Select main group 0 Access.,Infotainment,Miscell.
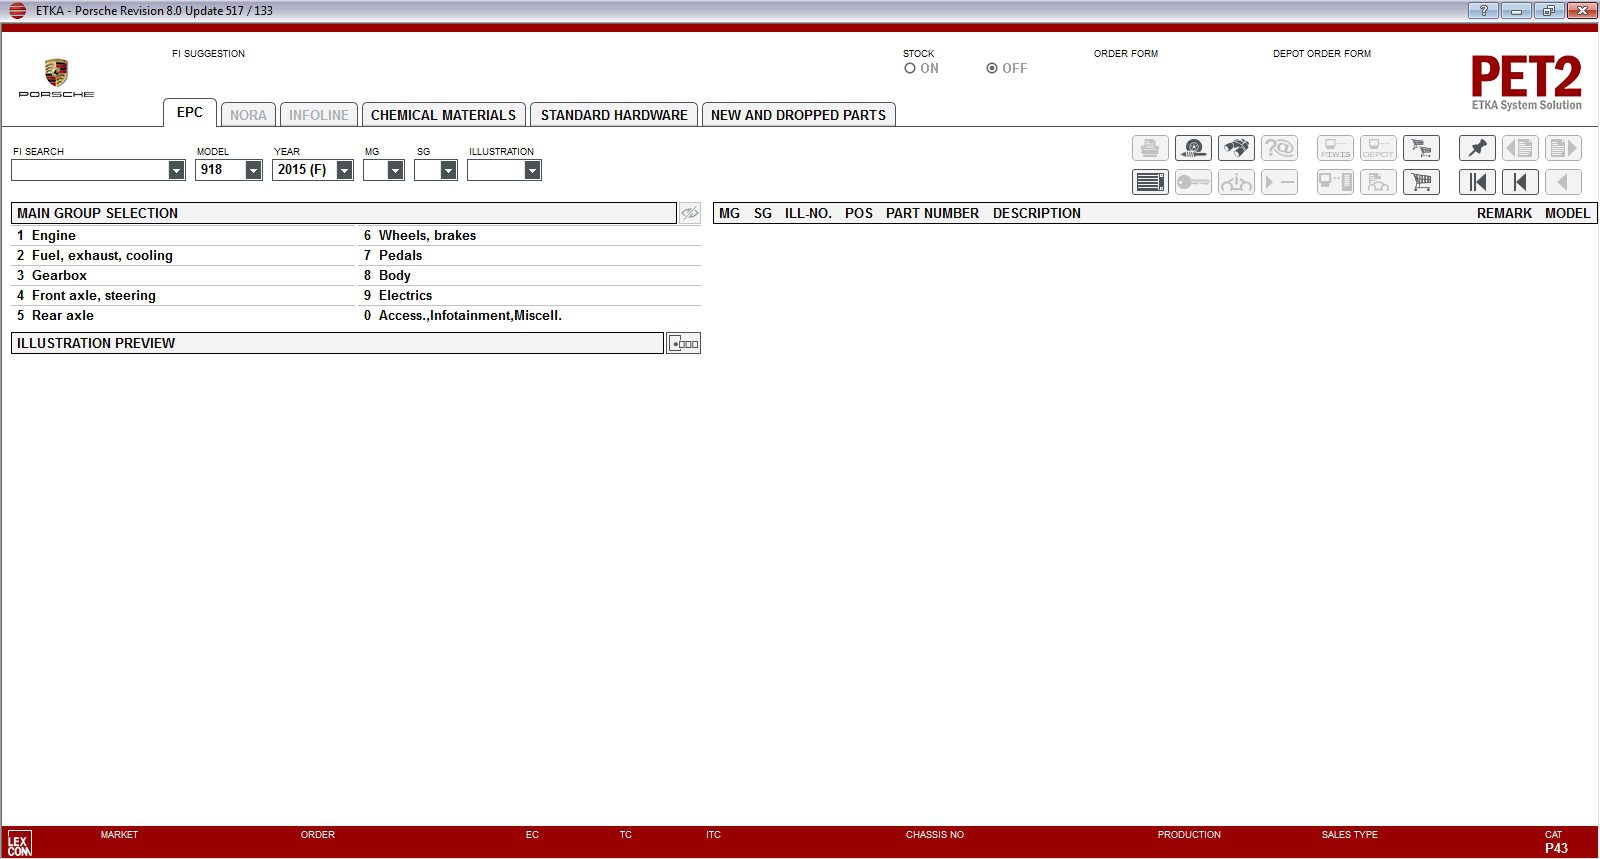This screenshot has width=1600, height=859. [530, 316]
